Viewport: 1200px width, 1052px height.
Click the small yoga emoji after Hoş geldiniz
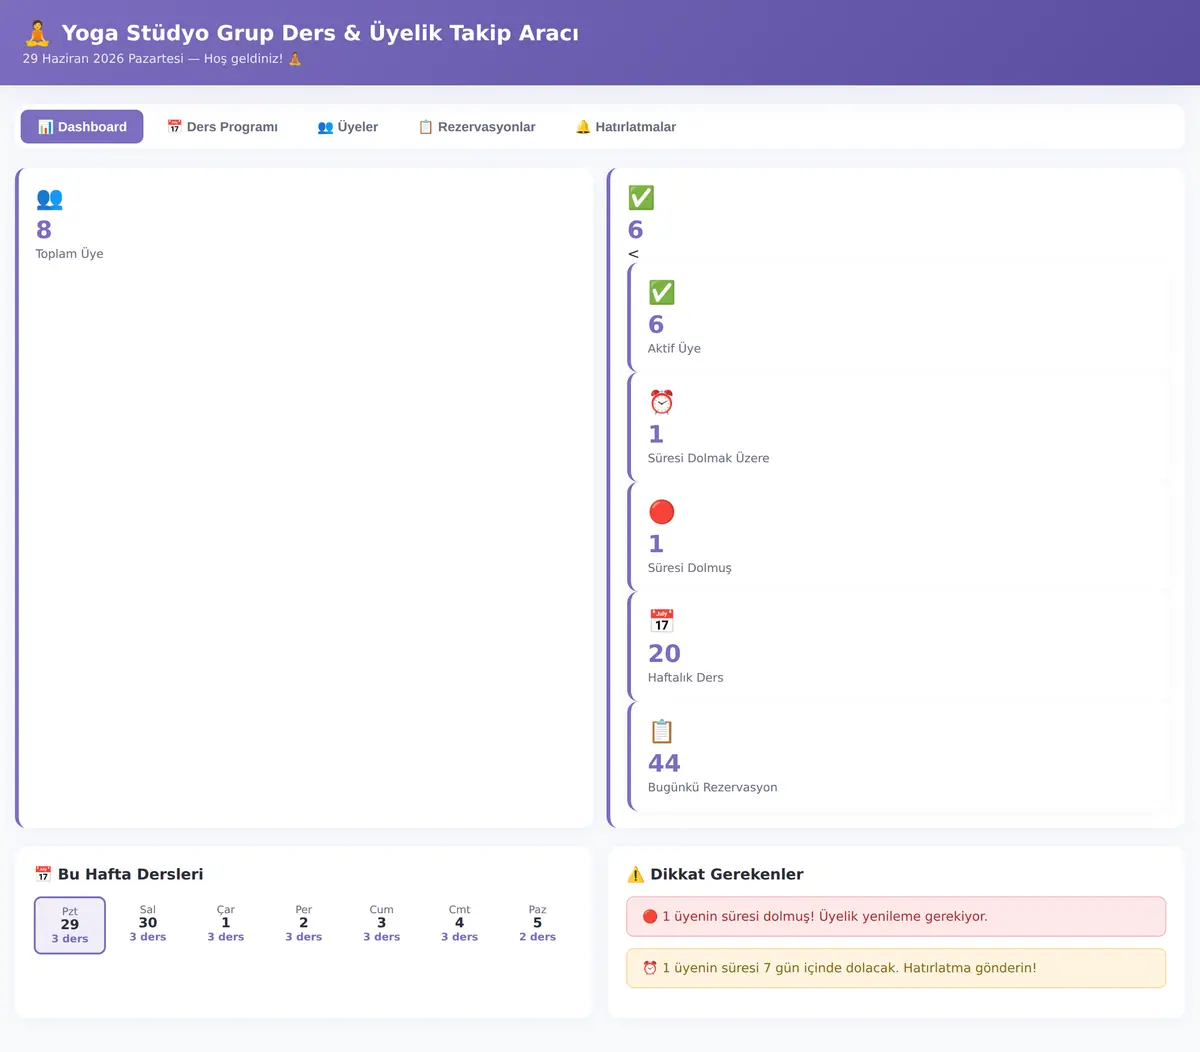point(295,59)
